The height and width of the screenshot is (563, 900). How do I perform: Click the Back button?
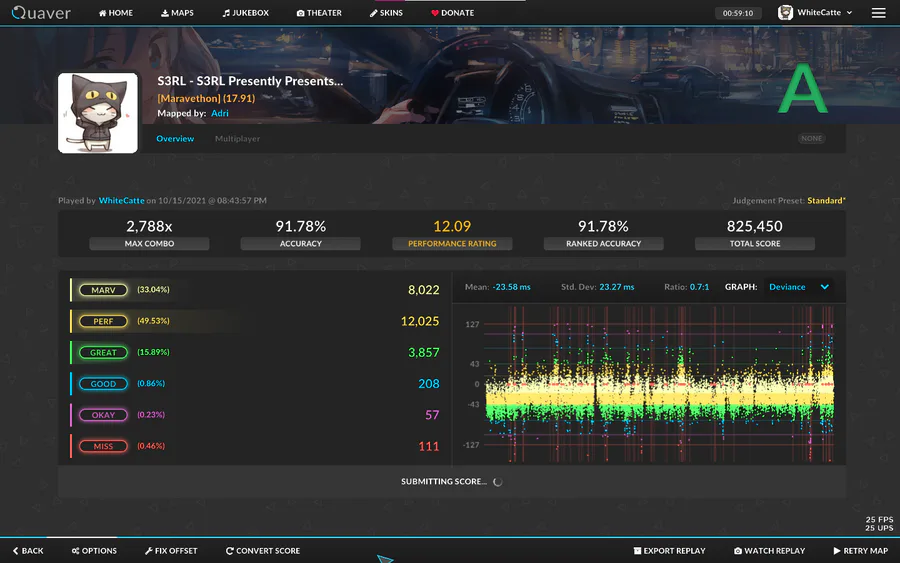coord(28,551)
